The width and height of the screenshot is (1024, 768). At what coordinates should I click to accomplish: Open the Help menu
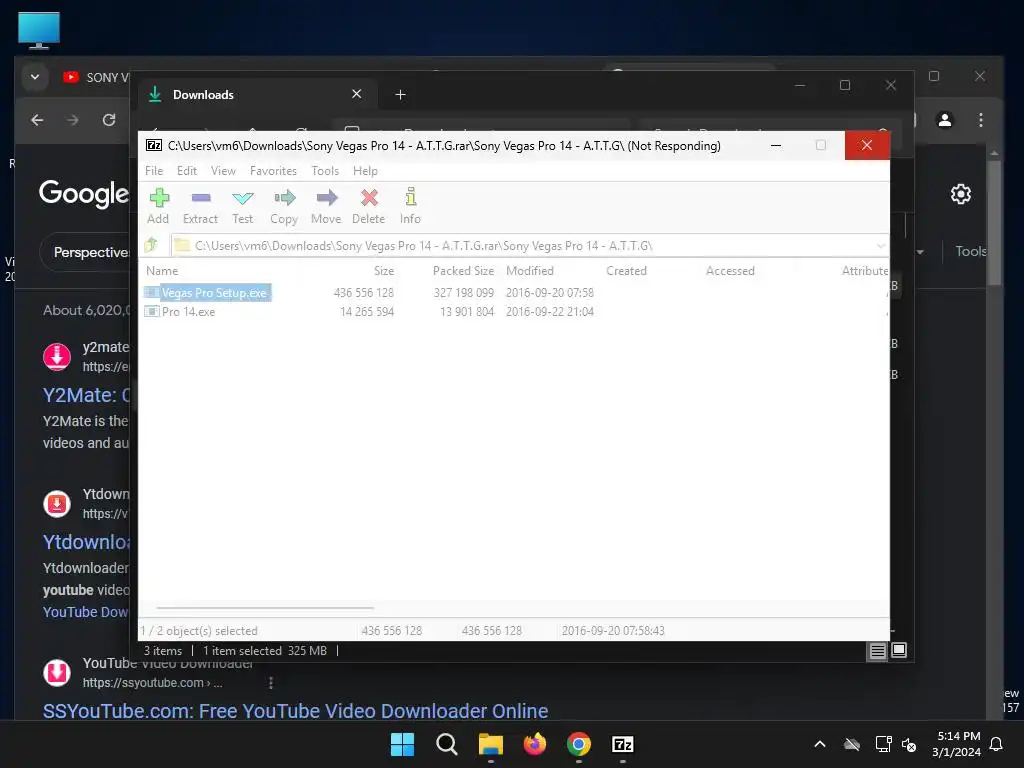pos(365,170)
